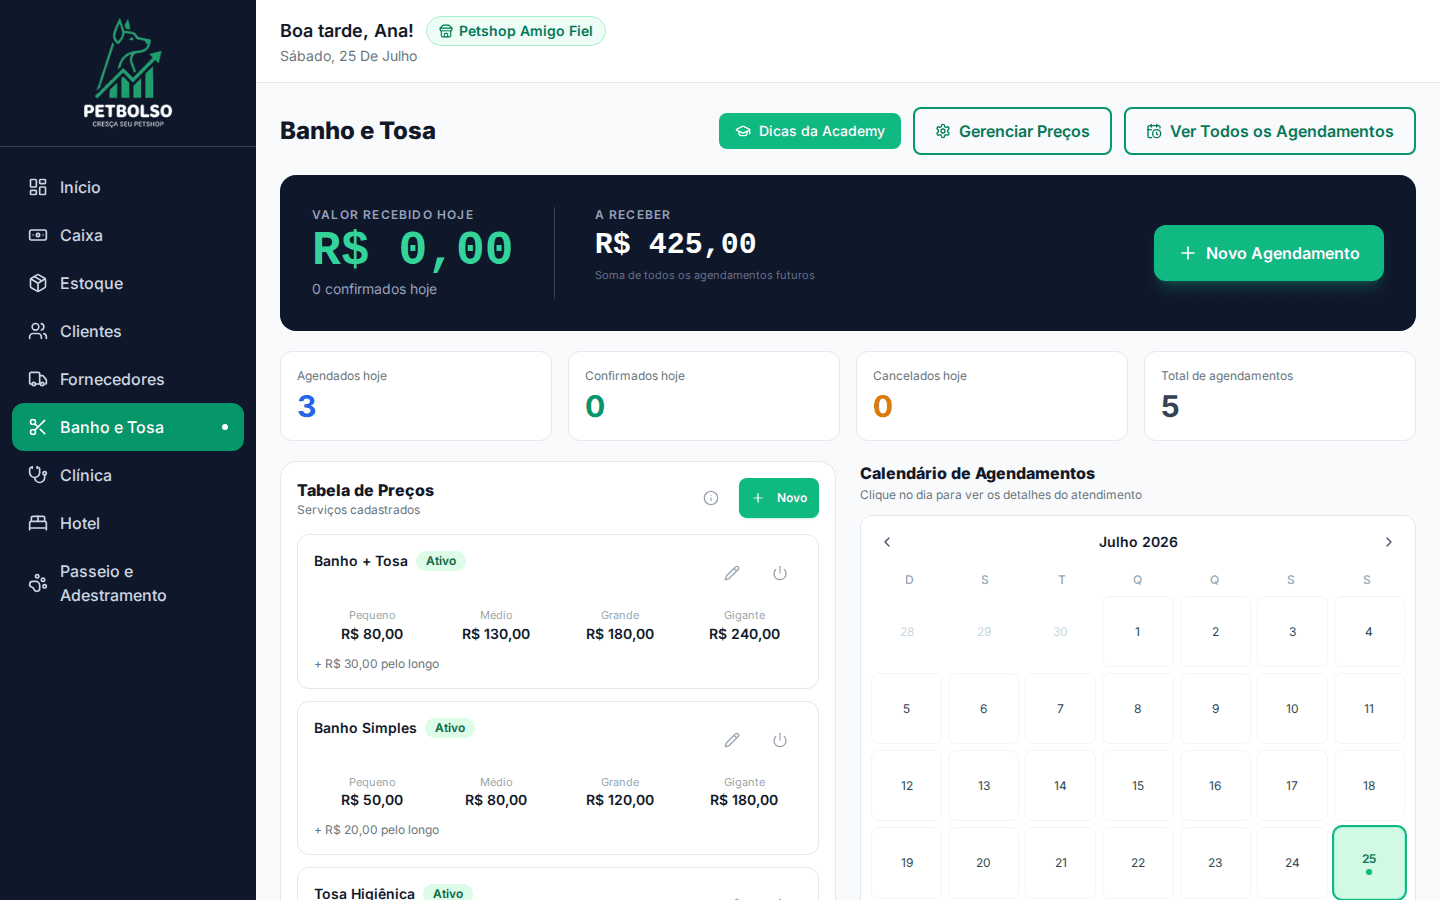The width and height of the screenshot is (1440, 900).
Task: Click the Estoque box icon
Action: click(38, 283)
